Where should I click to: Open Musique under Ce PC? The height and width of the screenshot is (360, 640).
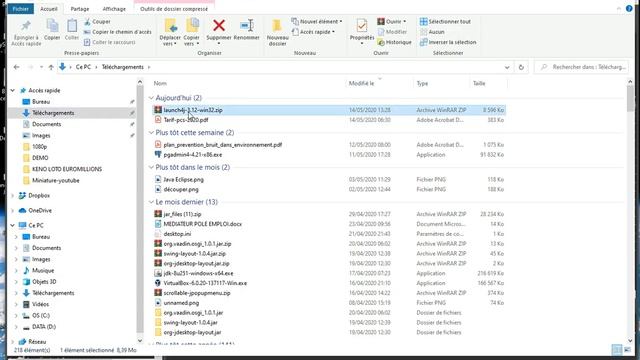pyautogui.click(x=43, y=271)
